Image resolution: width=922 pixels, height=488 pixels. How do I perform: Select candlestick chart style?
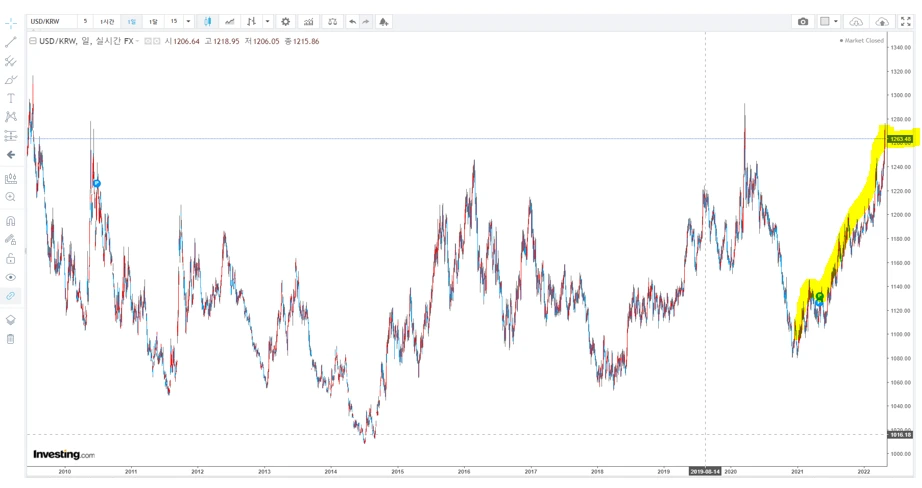coord(208,22)
